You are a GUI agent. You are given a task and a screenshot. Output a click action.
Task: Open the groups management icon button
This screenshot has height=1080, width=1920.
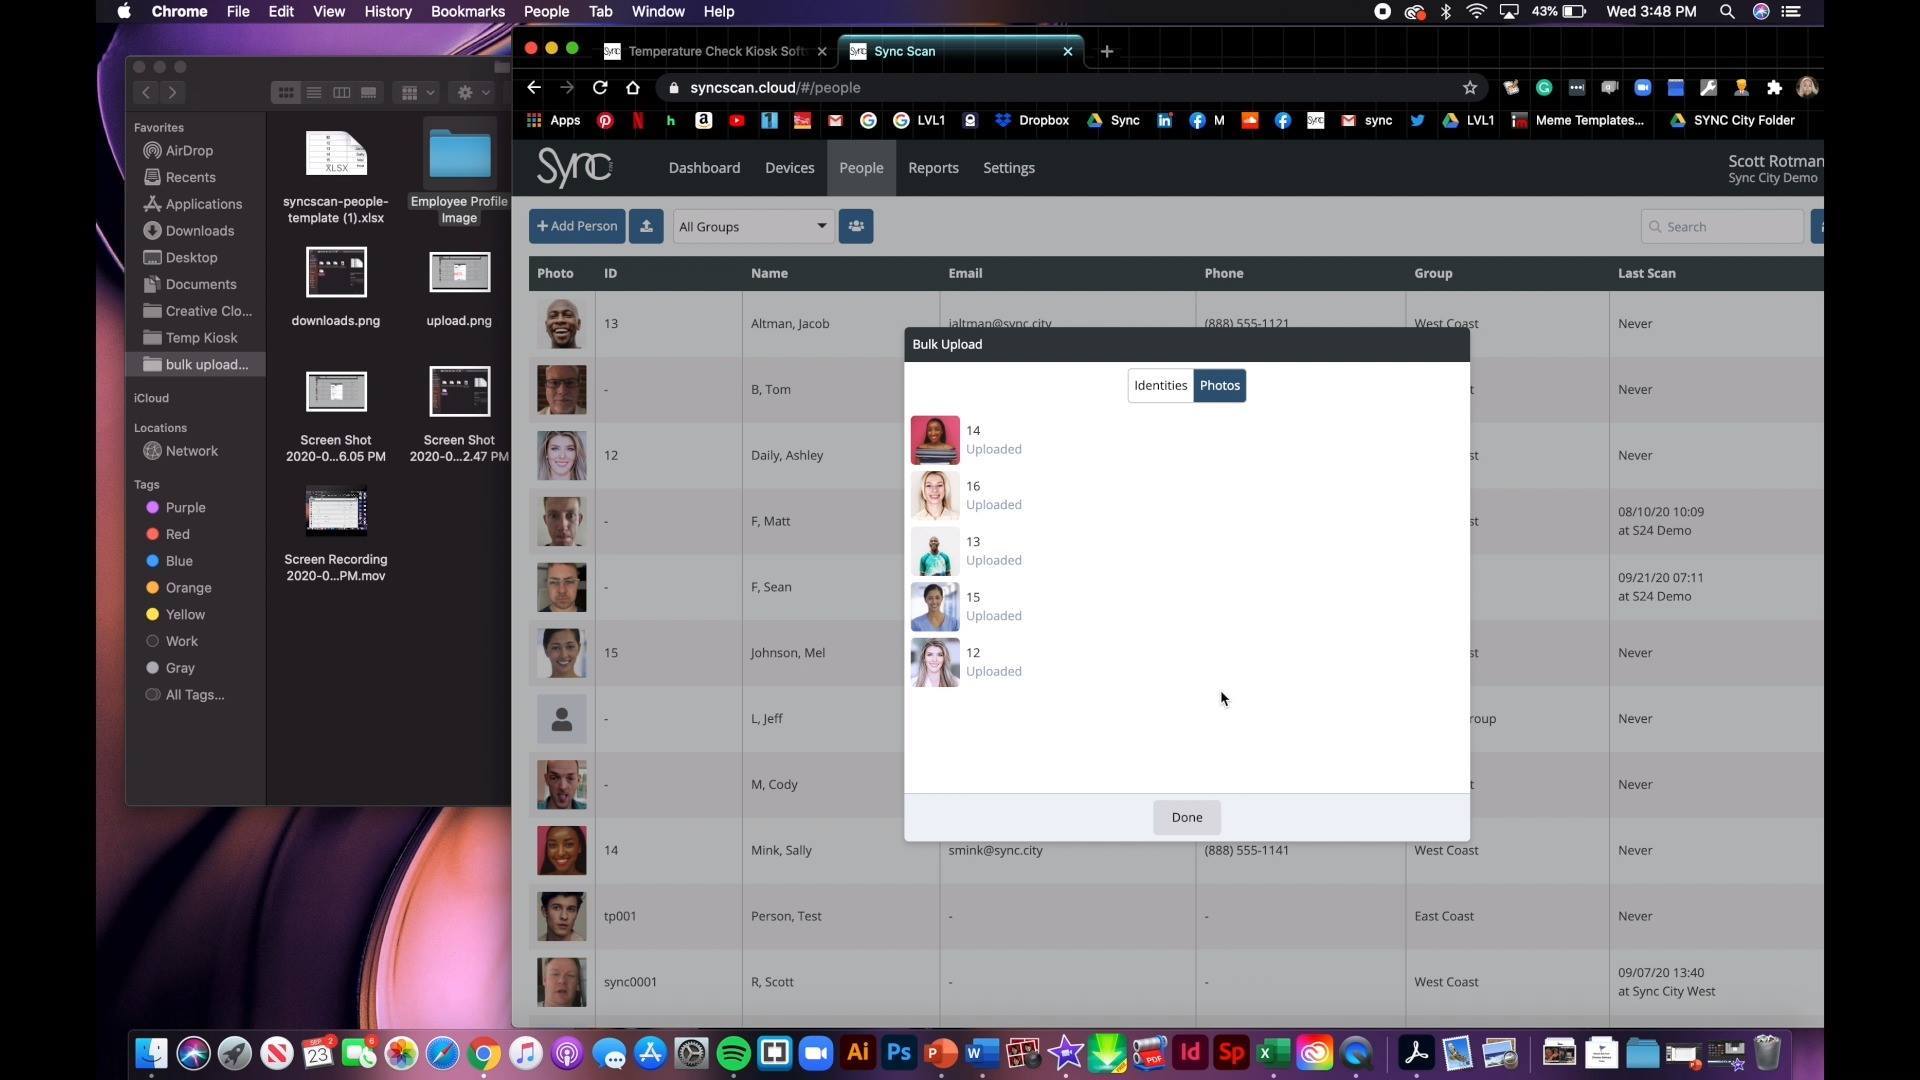[856, 226]
